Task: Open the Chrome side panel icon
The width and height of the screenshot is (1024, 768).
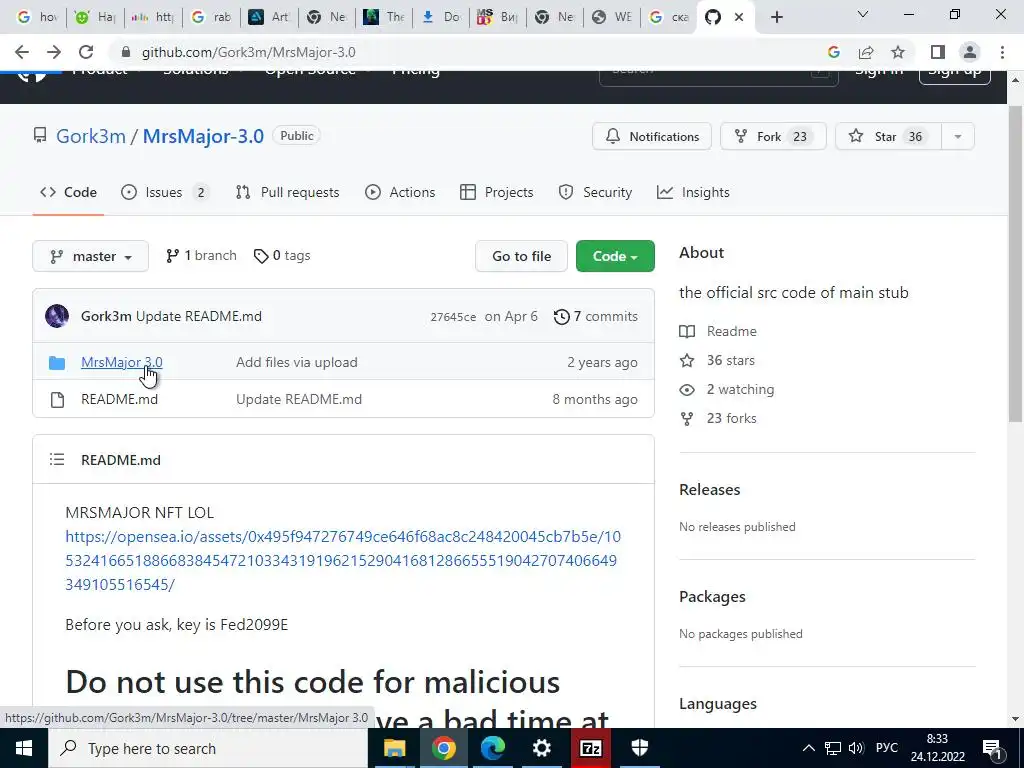Action: tap(938, 52)
